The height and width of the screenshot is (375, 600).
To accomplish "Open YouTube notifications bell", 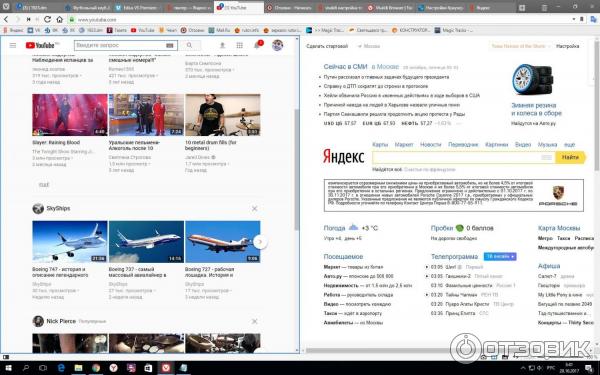I will 257,45.
